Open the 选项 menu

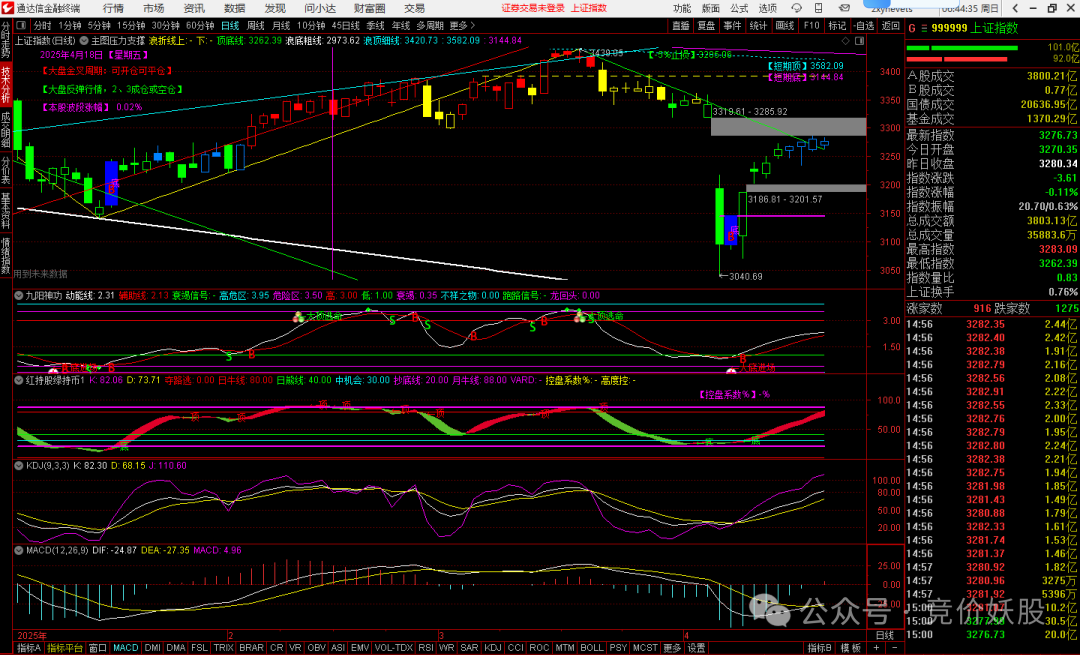click(x=767, y=8)
